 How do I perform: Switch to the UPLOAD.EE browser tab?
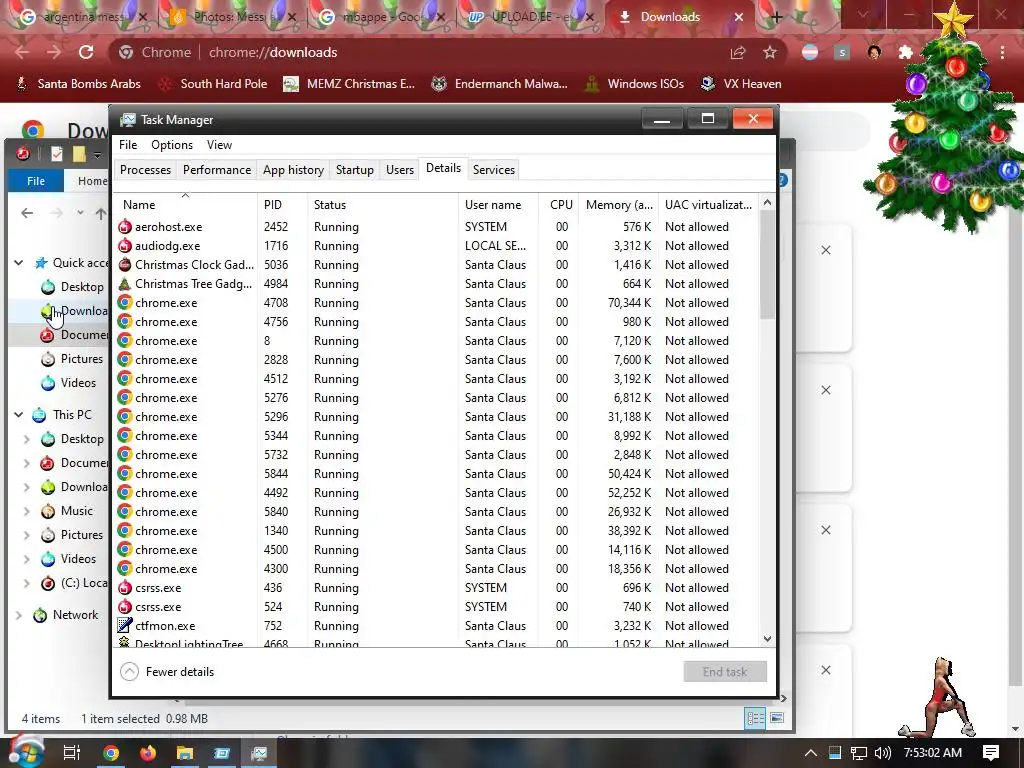tap(530, 17)
